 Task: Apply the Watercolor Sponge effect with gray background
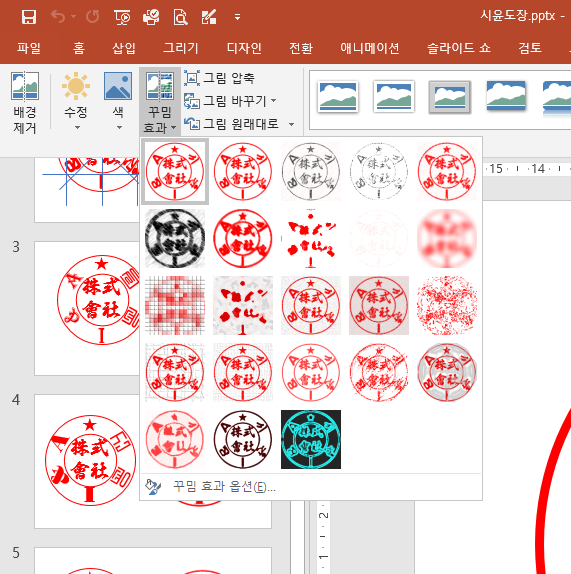pos(243,305)
